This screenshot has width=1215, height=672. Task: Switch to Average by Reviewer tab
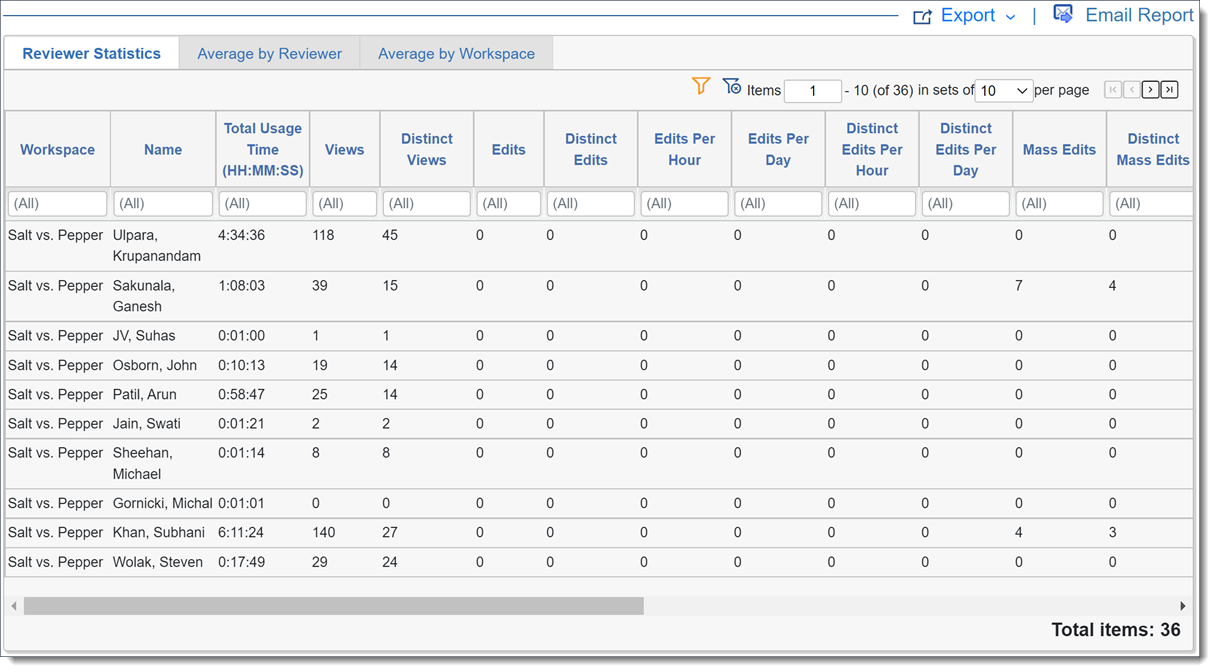tap(269, 54)
